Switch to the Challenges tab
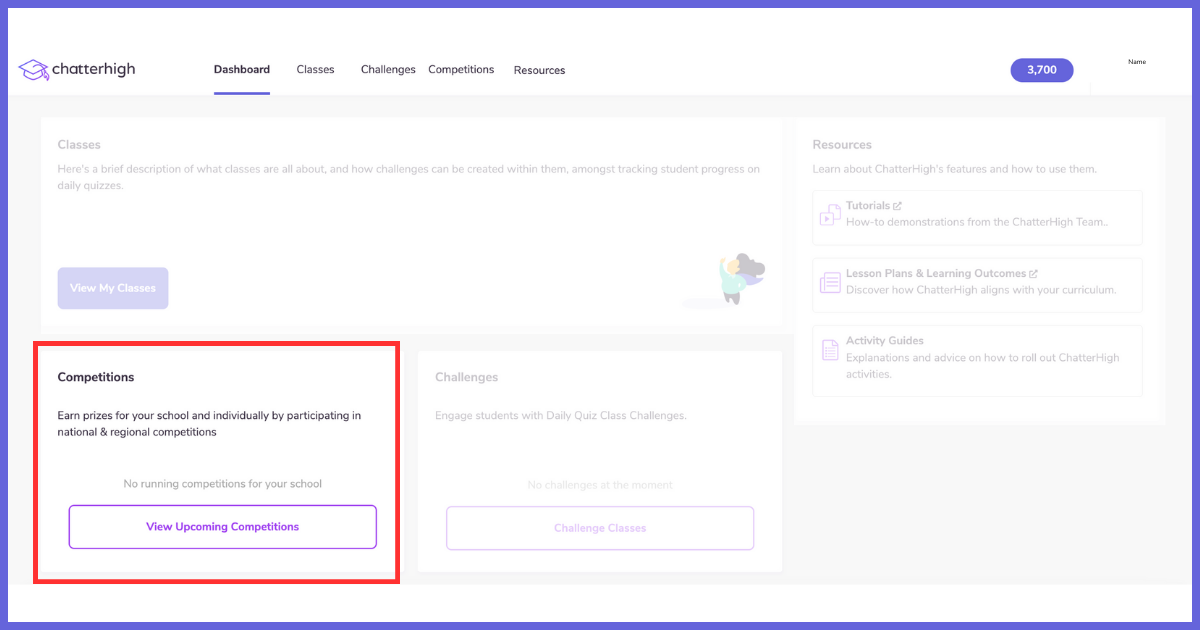 (x=388, y=69)
